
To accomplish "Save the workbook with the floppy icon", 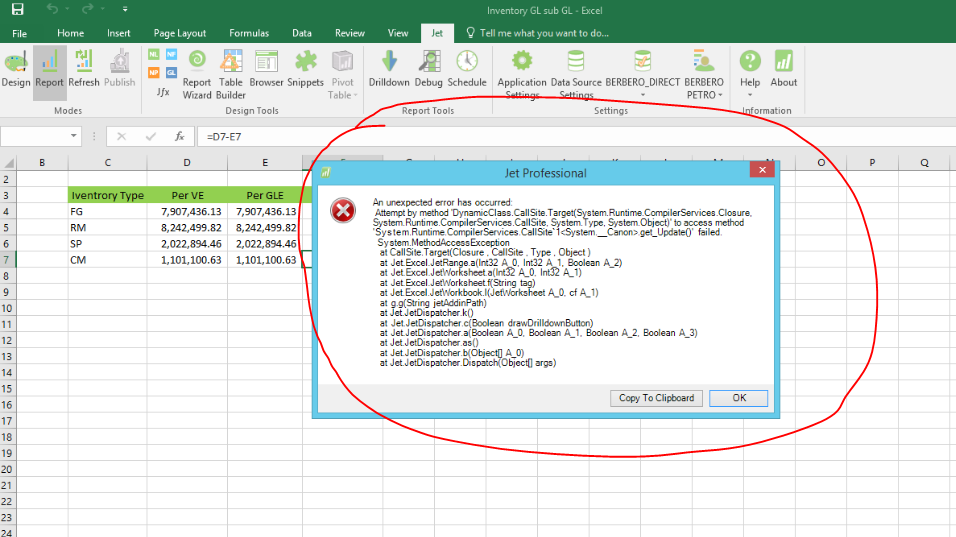I will coord(18,9).
